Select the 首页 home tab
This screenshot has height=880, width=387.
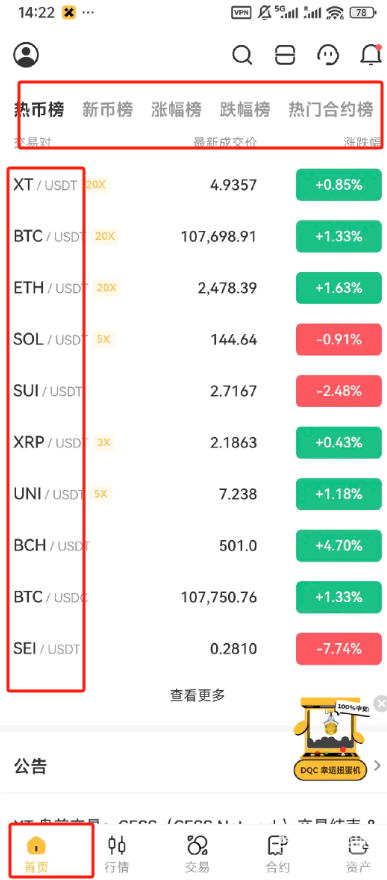click(x=37, y=854)
